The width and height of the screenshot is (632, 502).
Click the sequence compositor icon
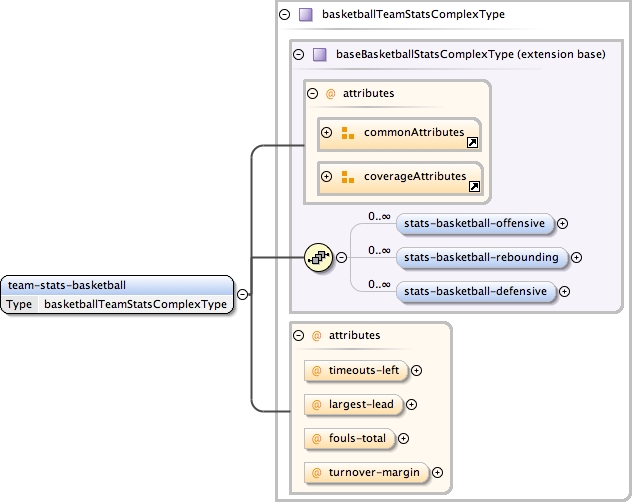point(318,257)
